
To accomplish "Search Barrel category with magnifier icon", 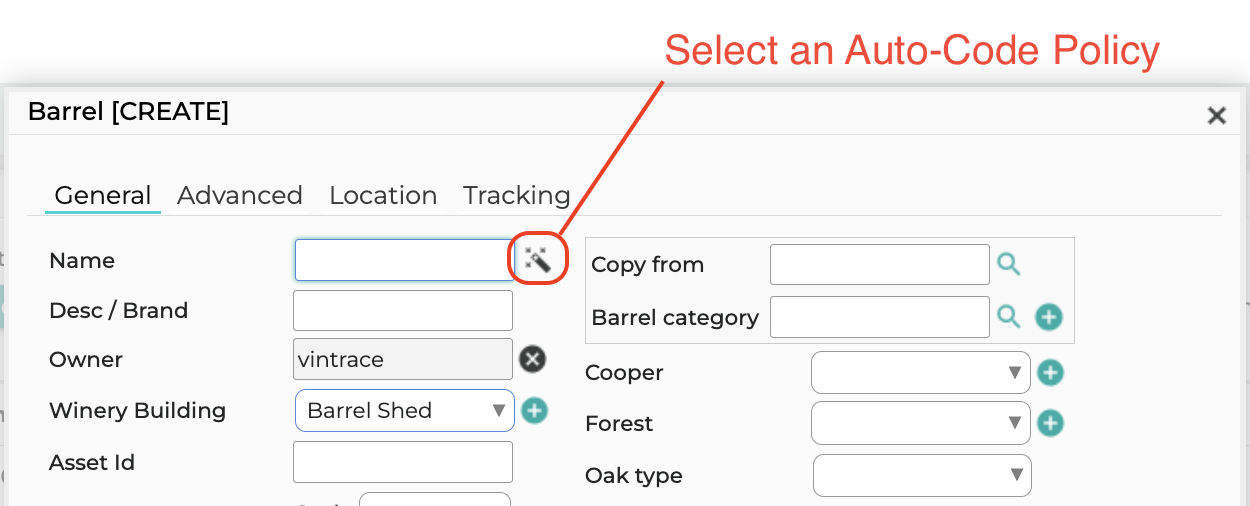I will 1009,317.
